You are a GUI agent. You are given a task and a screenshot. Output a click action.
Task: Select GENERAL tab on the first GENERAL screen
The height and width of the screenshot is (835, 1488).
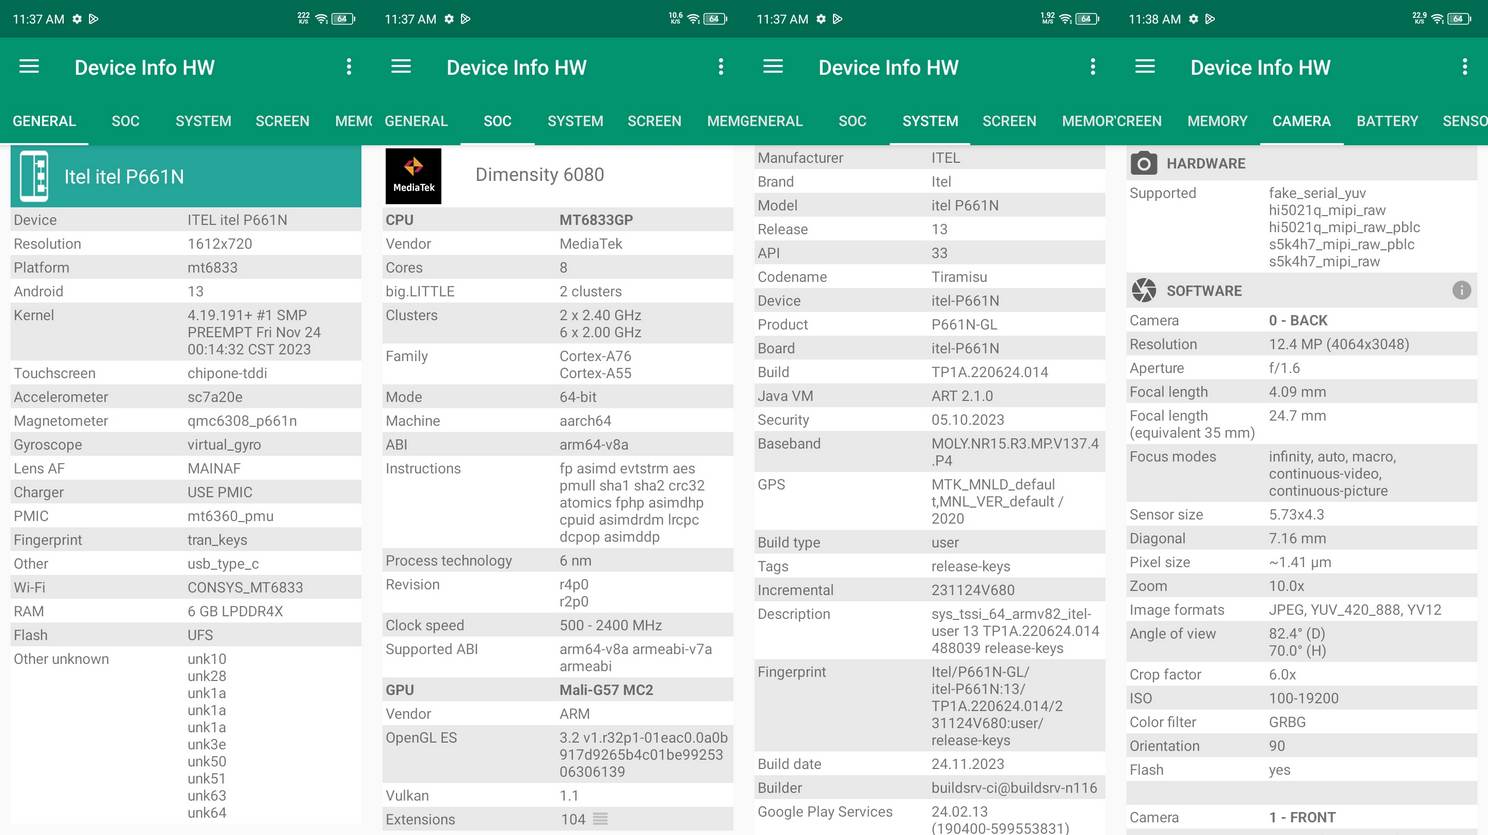point(44,121)
